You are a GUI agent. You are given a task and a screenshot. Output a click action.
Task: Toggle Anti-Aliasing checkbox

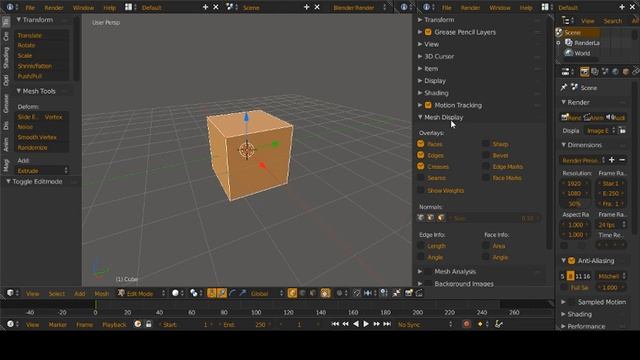[x=571, y=260]
